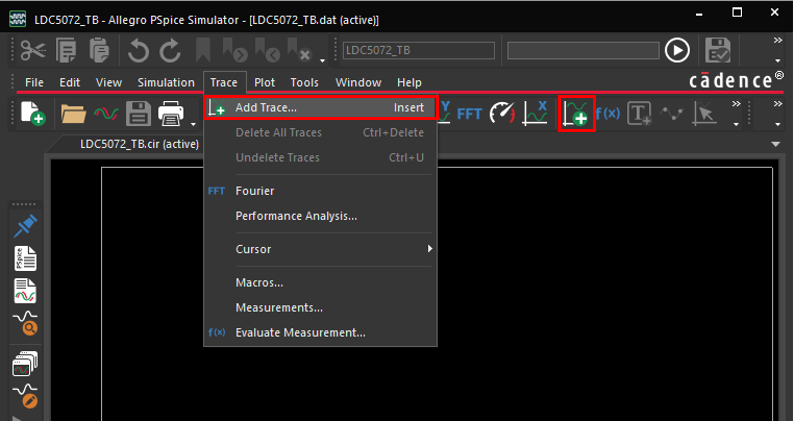Click the Undo arrow icon
The width and height of the screenshot is (793, 422).
coord(138,50)
